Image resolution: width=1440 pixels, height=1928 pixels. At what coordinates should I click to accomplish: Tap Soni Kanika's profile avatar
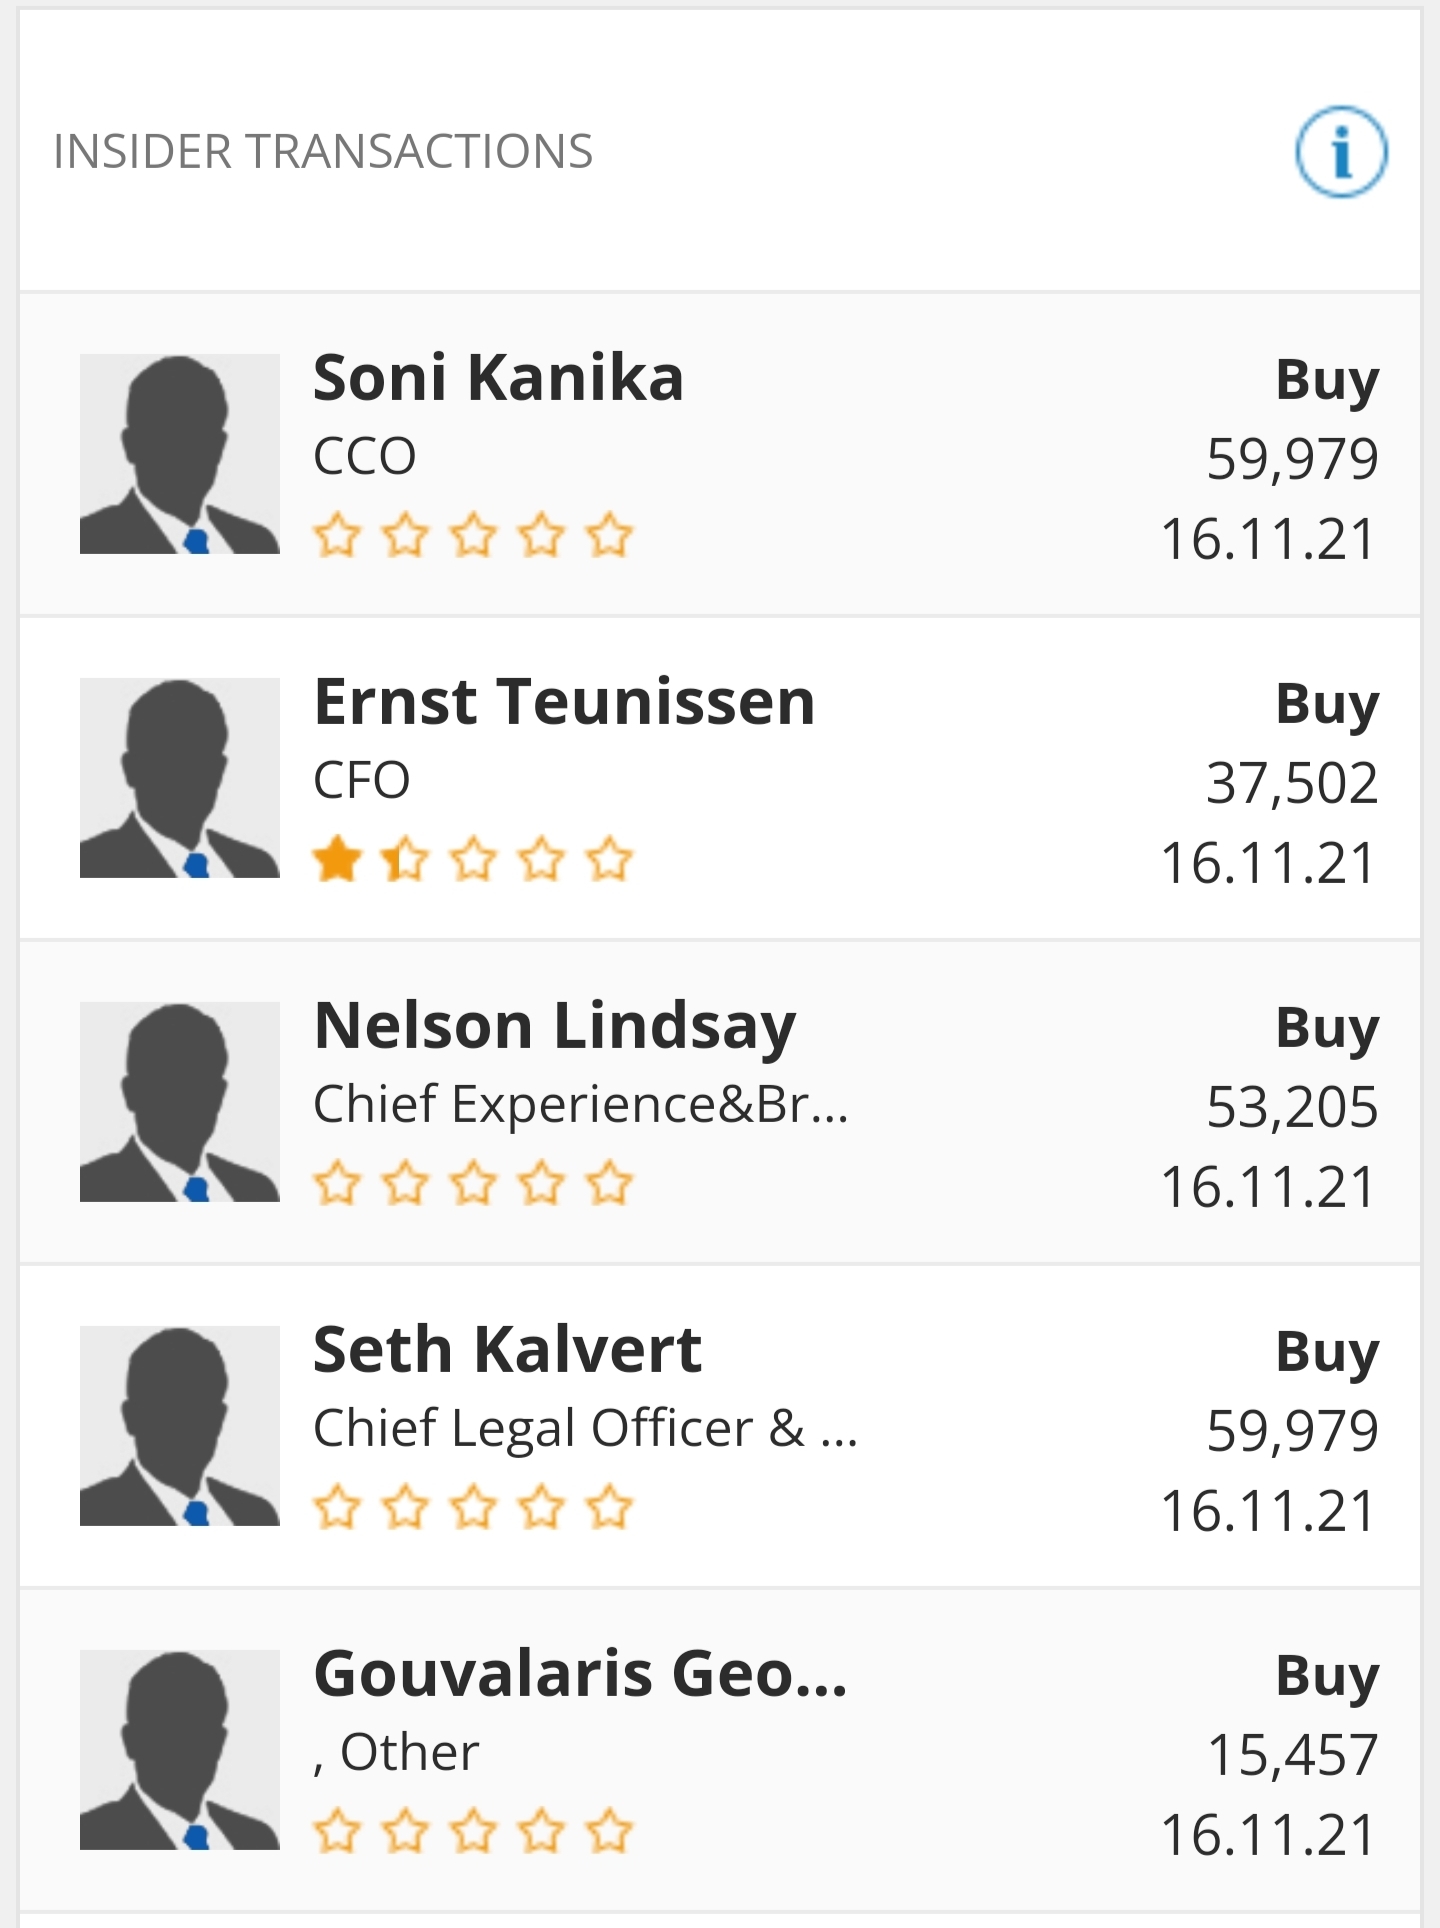180,454
